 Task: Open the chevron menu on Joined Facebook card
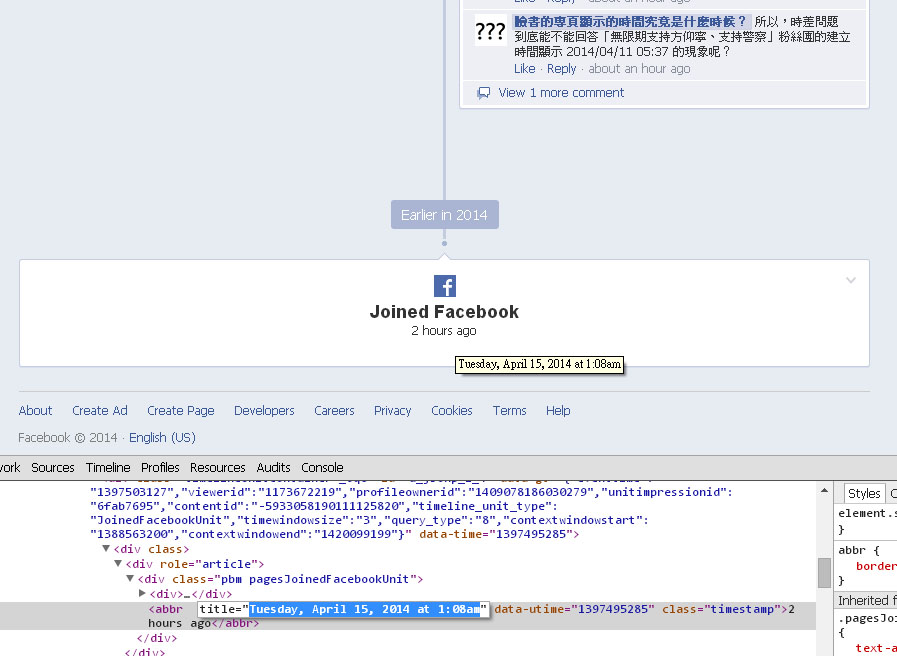(x=851, y=280)
